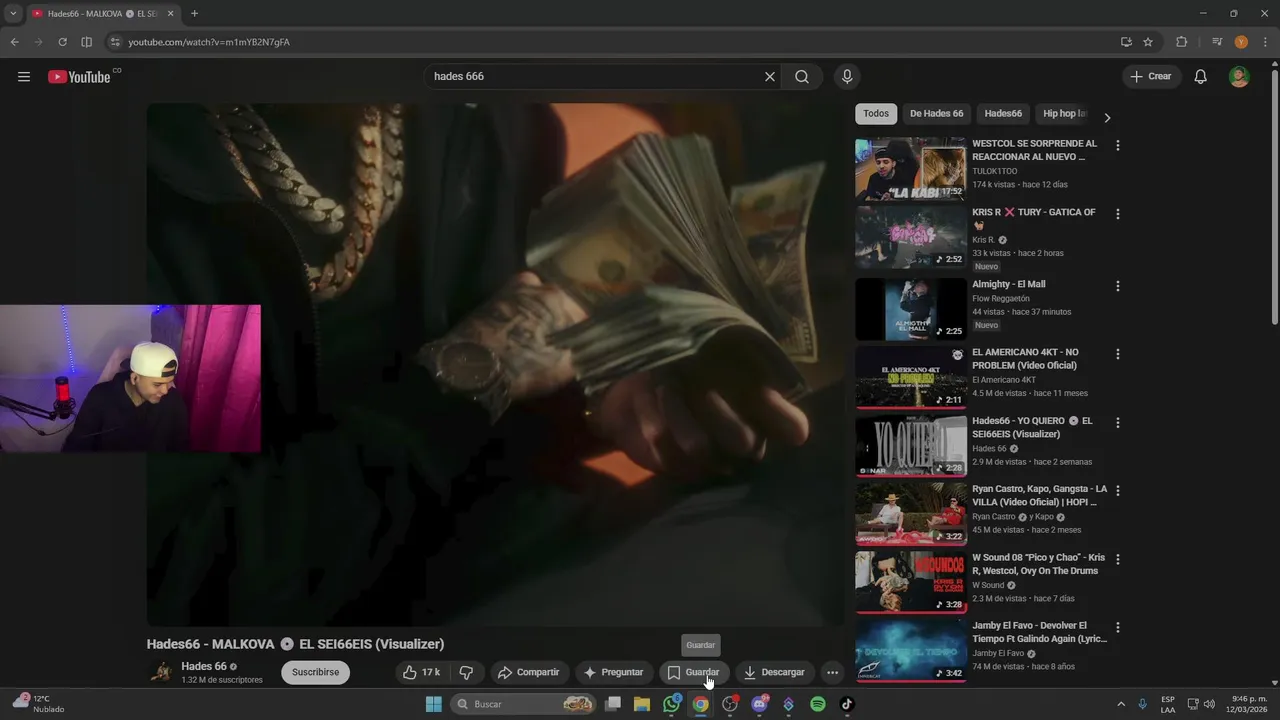
Task: Open a new Chrome tab
Action: [x=194, y=13]
